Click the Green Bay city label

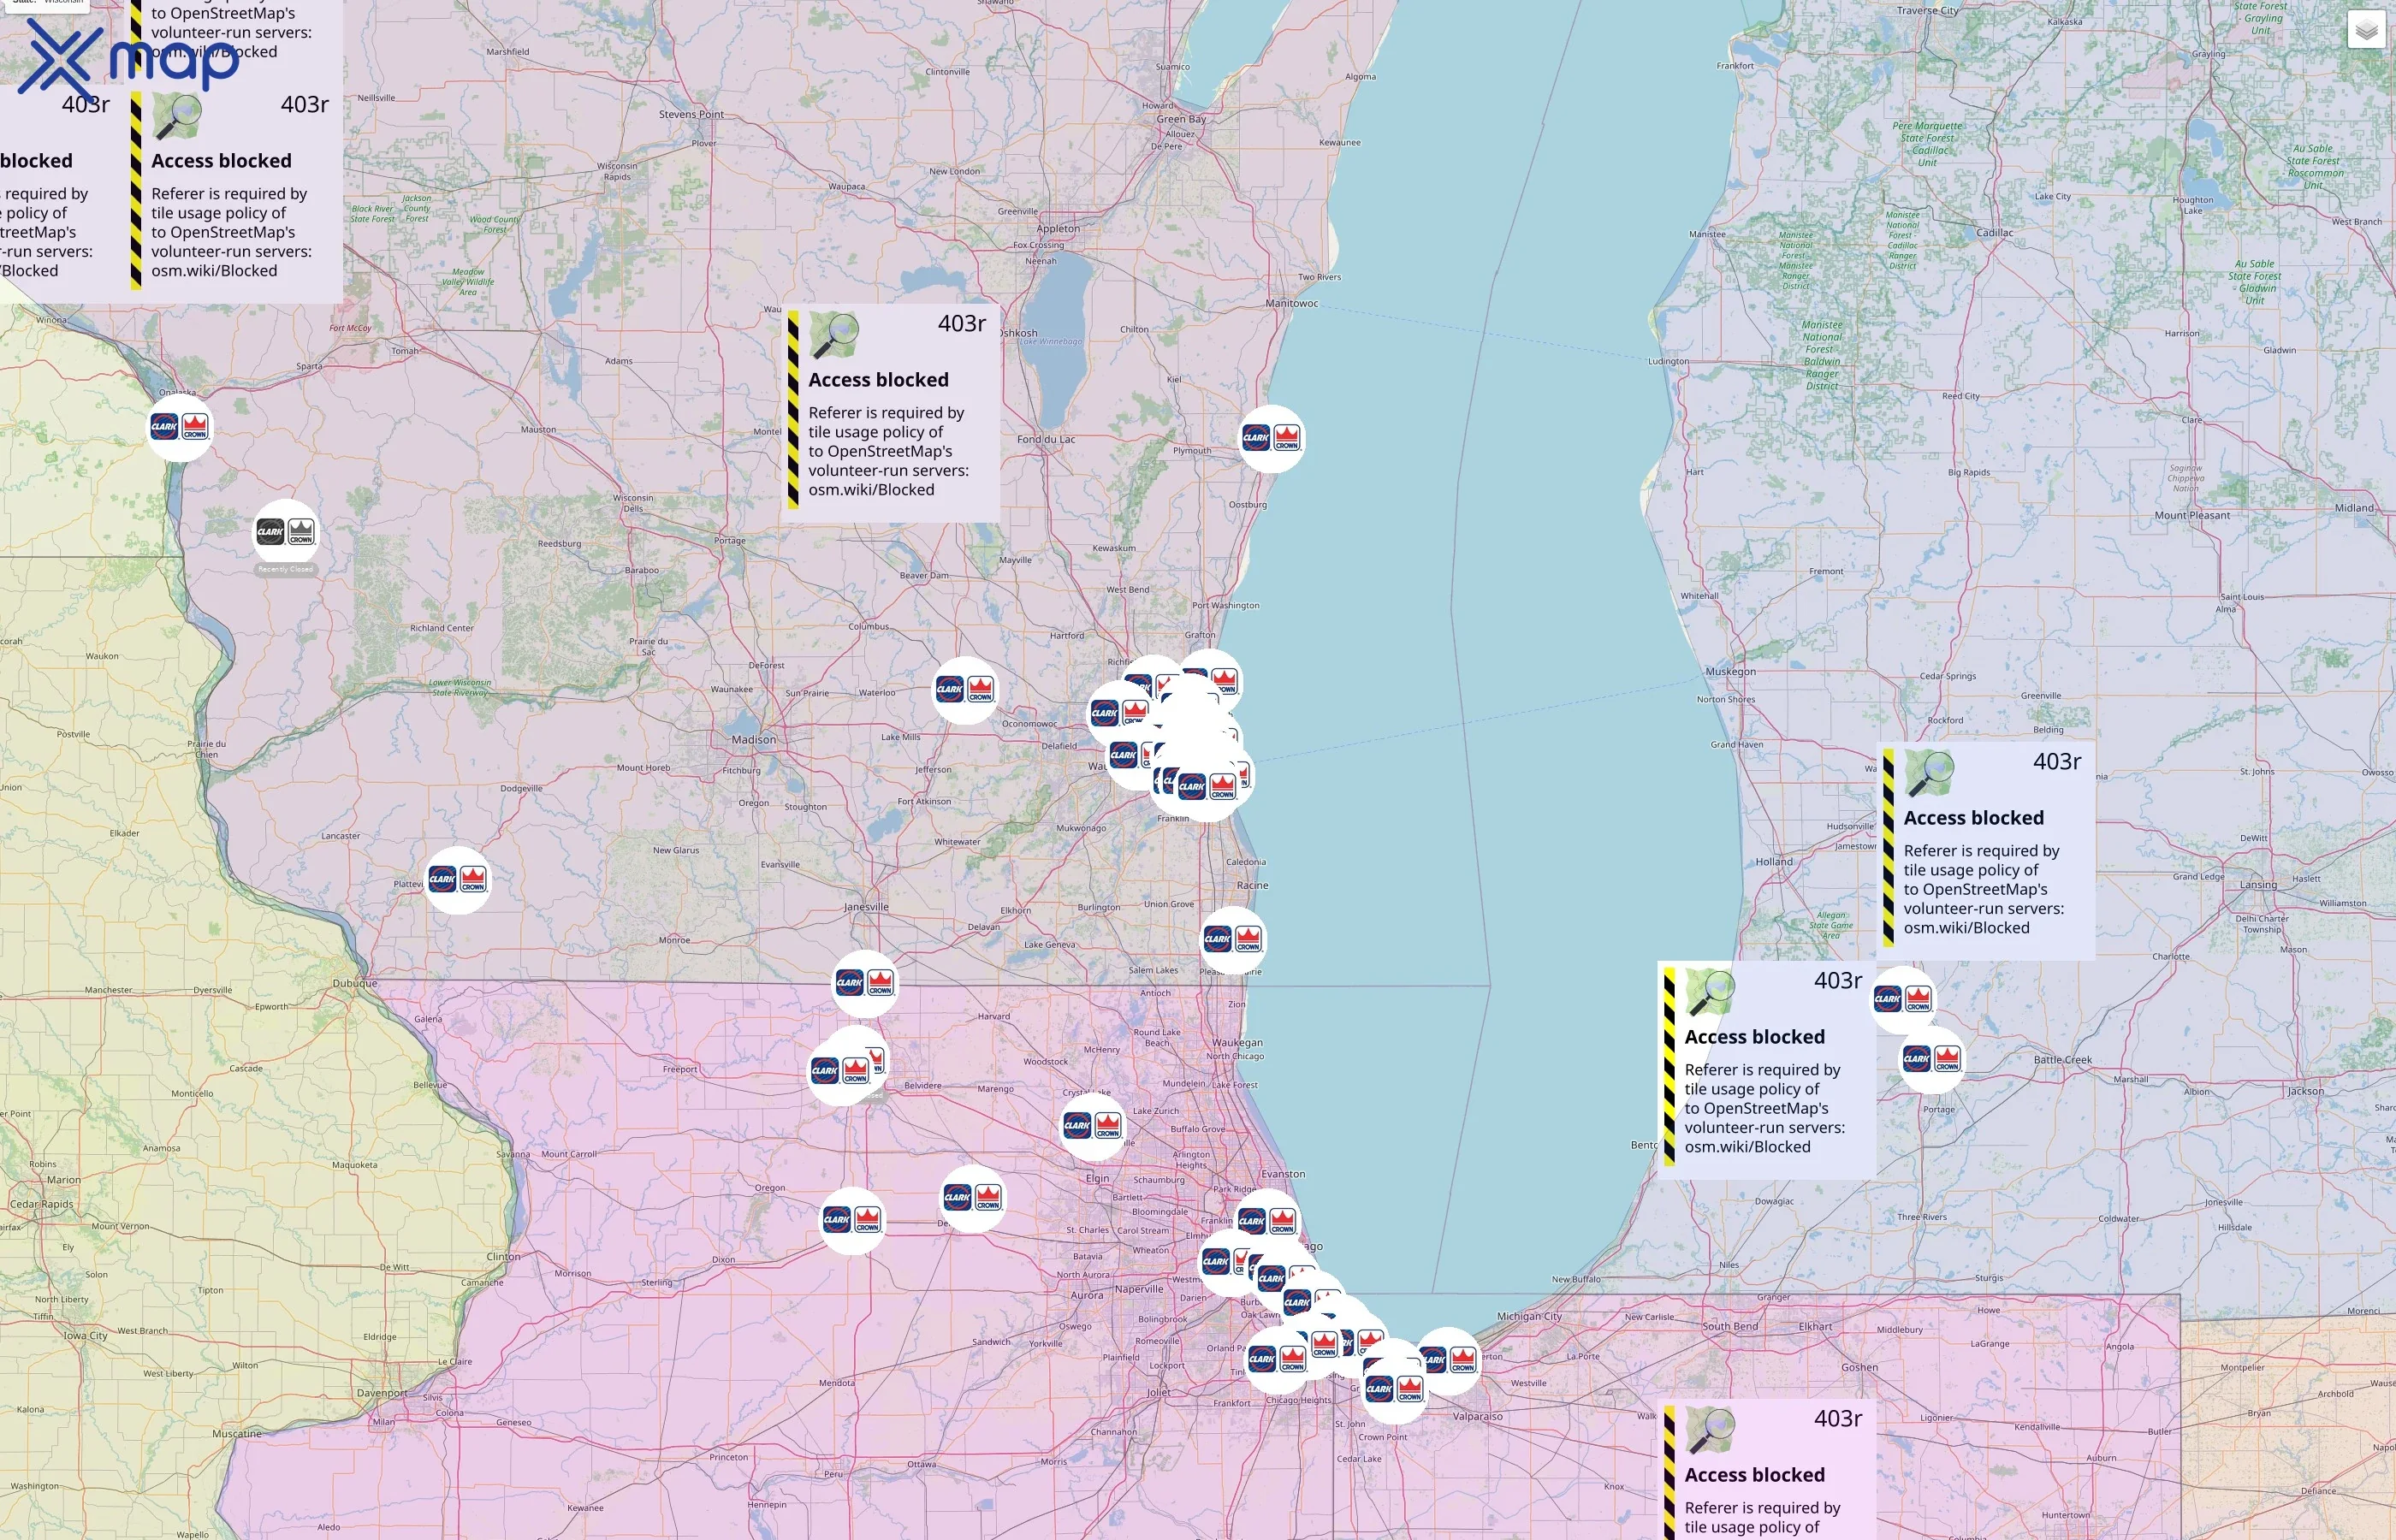[1181, 119]
